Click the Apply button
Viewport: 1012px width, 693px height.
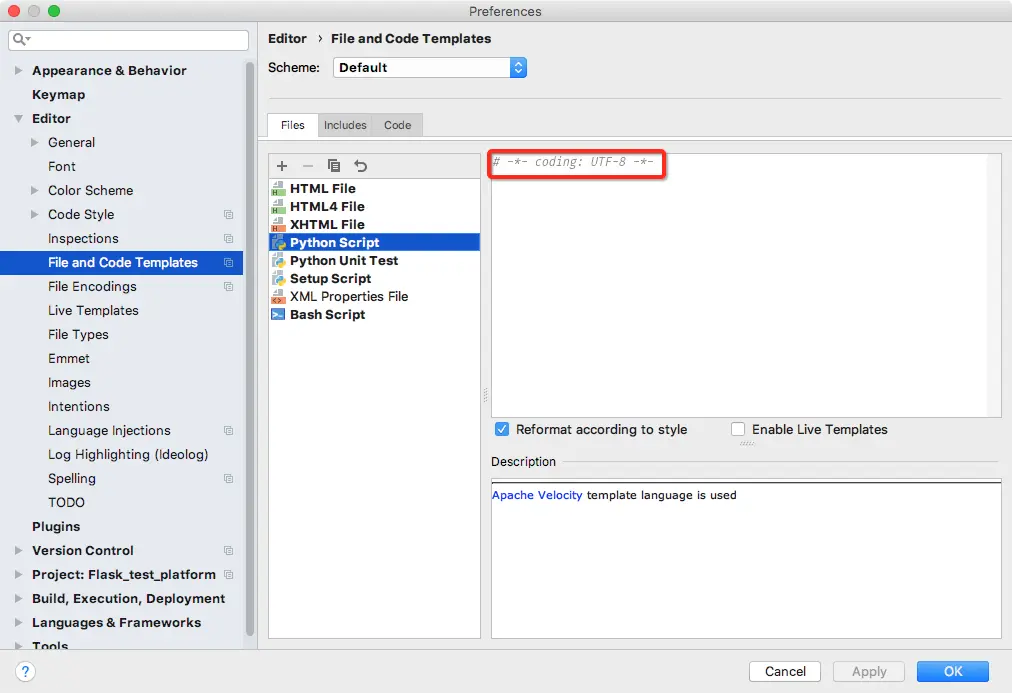(x=869, y=672)
